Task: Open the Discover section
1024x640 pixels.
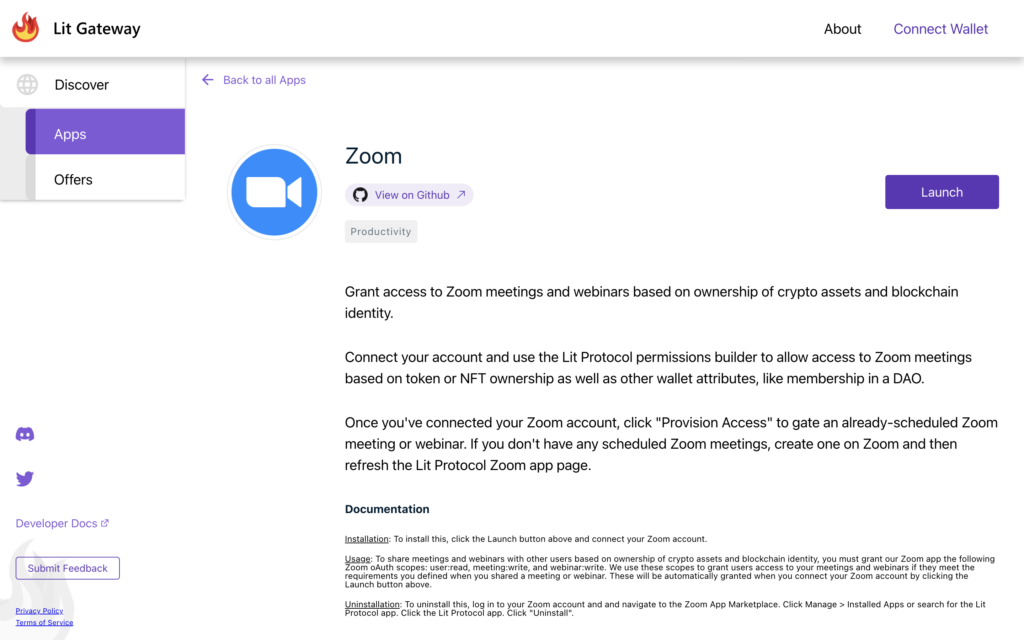Action: point(82,85)
